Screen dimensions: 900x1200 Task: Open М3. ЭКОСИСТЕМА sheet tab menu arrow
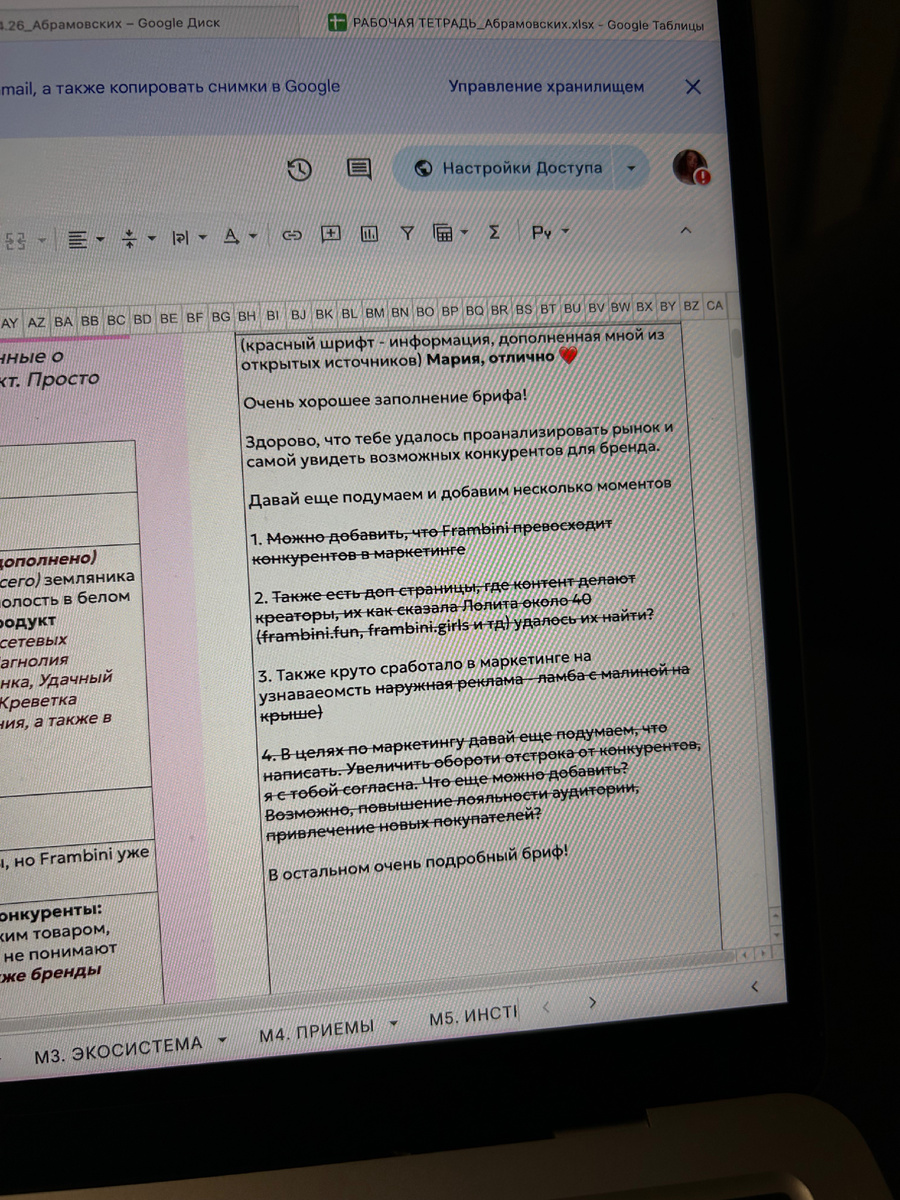222,1039
